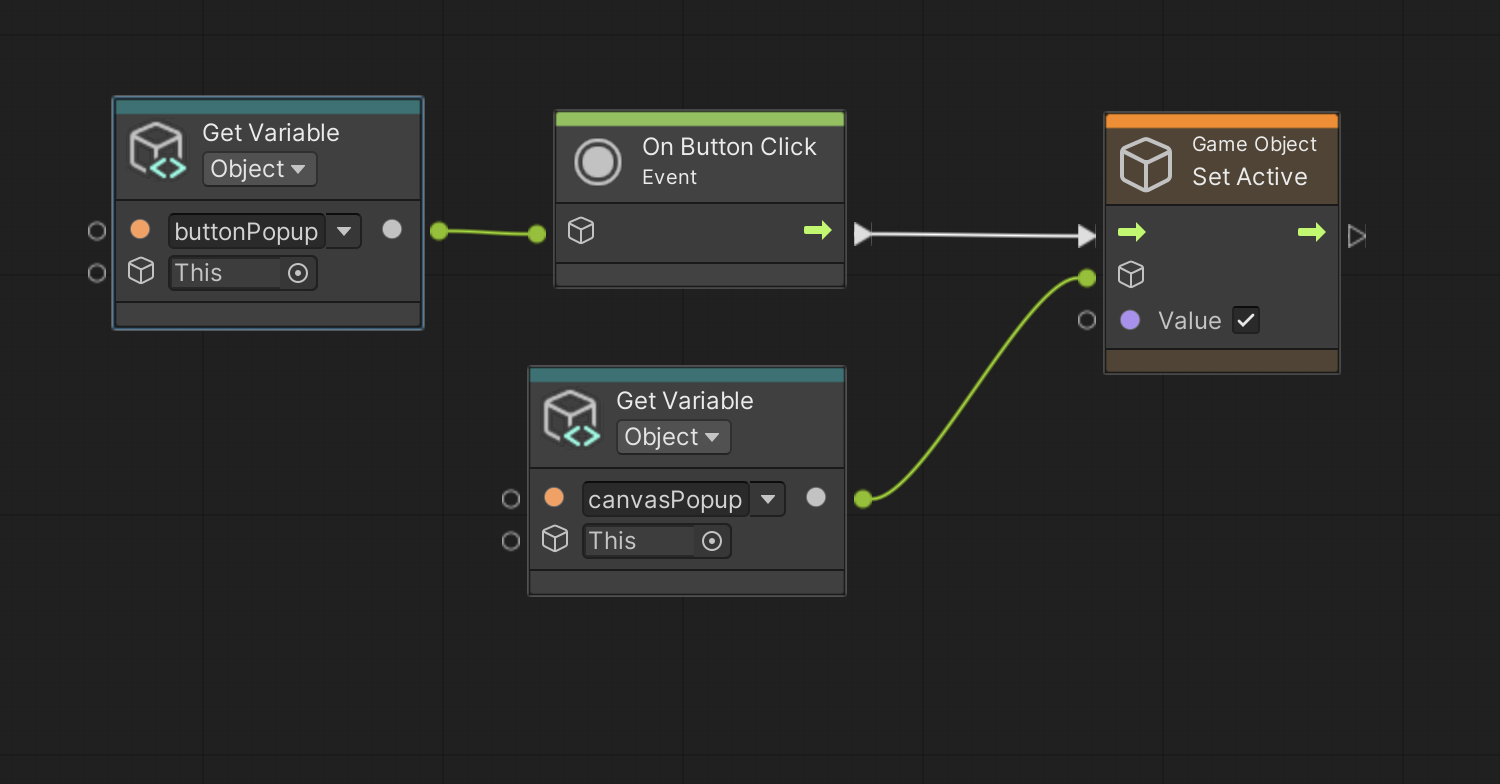Click On Button Click green trigger output arrow
Screen dimensions: 1500x784
(817, 231)
